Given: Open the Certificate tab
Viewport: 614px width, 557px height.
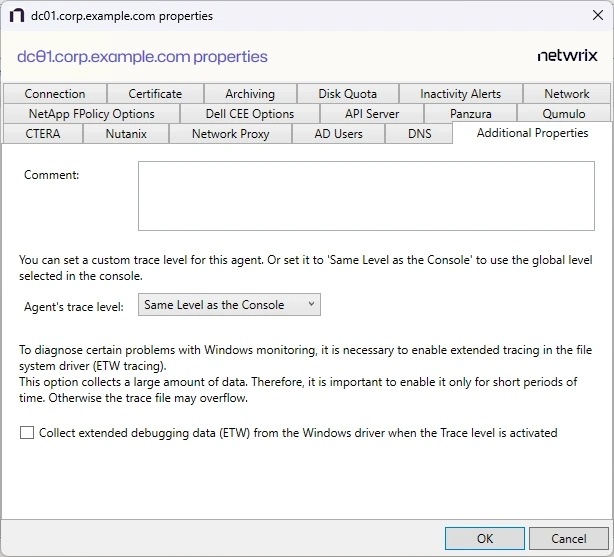Looking at the screenshot, I should point(155,94).
